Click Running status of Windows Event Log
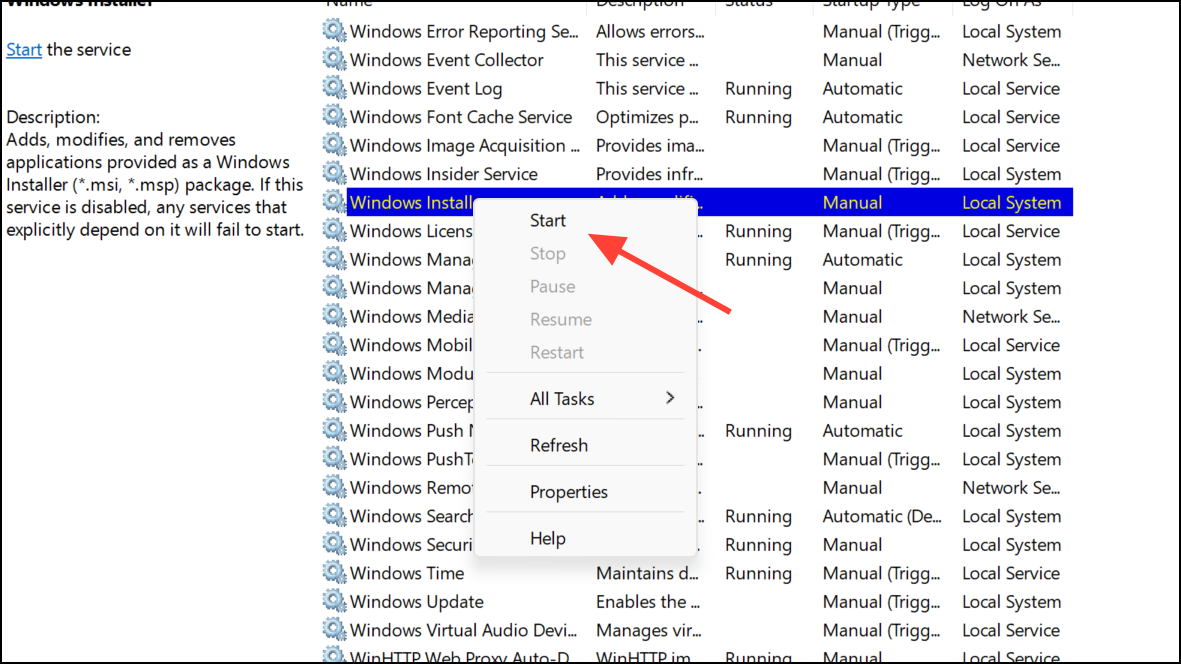This screenshot has height=664, width=1181. [758, 89]
